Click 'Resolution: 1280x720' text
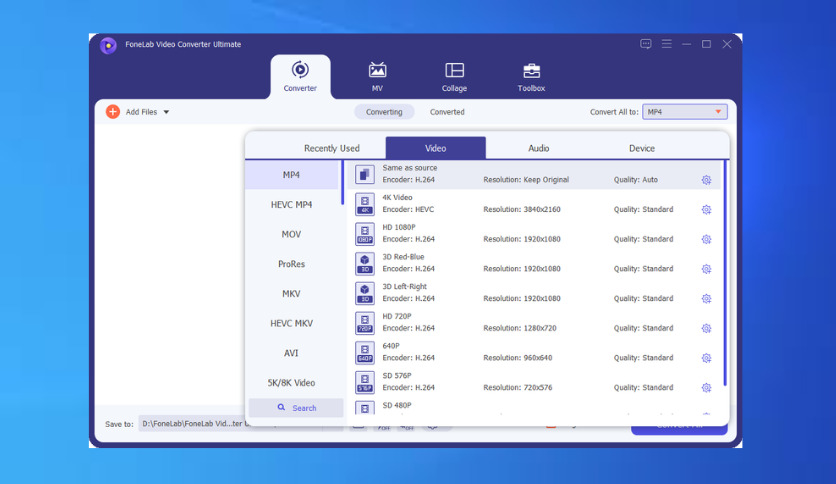Viewport: 836px width, 484px height. (x=519, y=328)
